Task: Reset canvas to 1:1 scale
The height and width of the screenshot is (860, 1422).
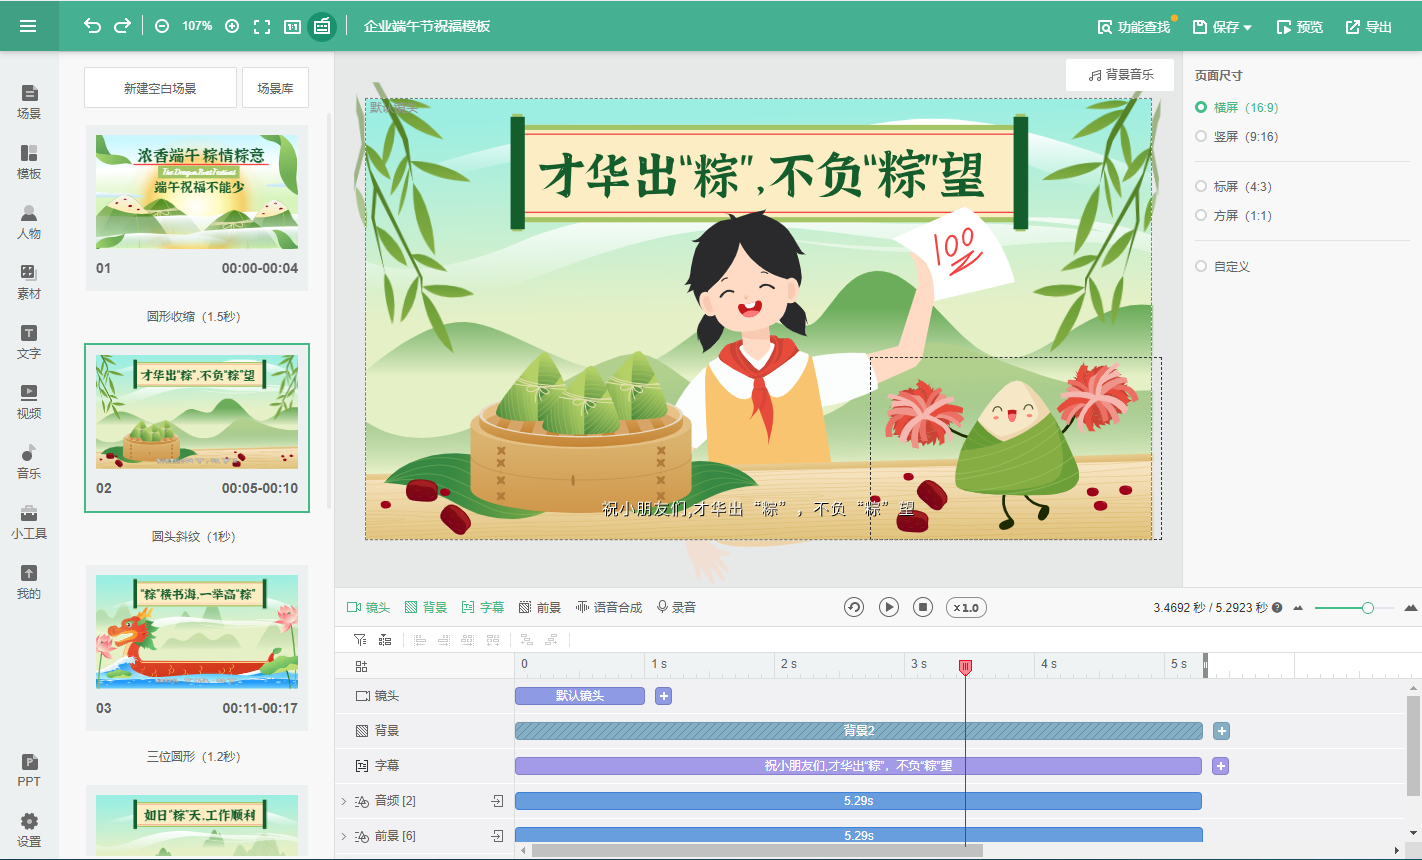Action: pos(292,26)
